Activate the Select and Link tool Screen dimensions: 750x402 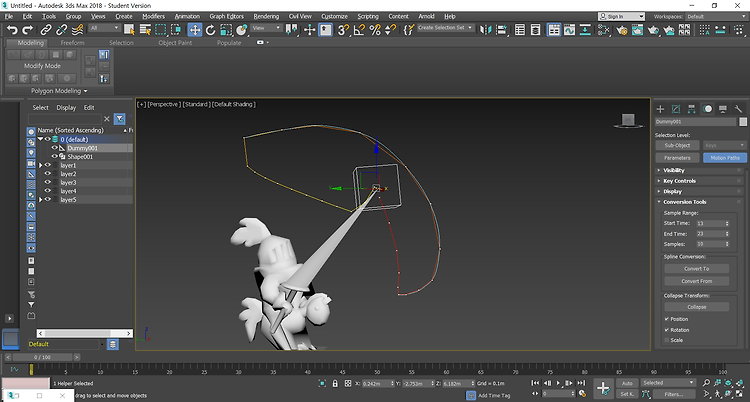pos(45,30)
